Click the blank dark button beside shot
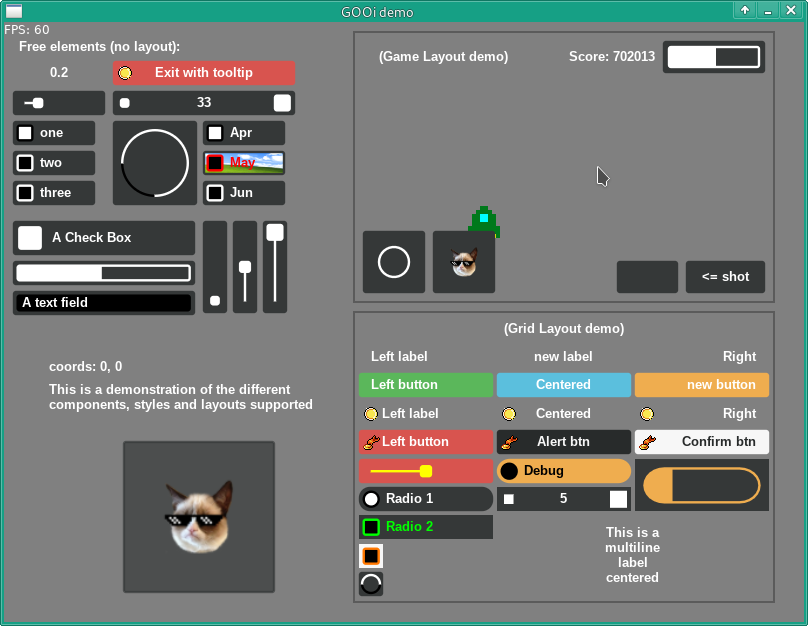Screen dimensions: 808x626 click(x=647, y=277)
